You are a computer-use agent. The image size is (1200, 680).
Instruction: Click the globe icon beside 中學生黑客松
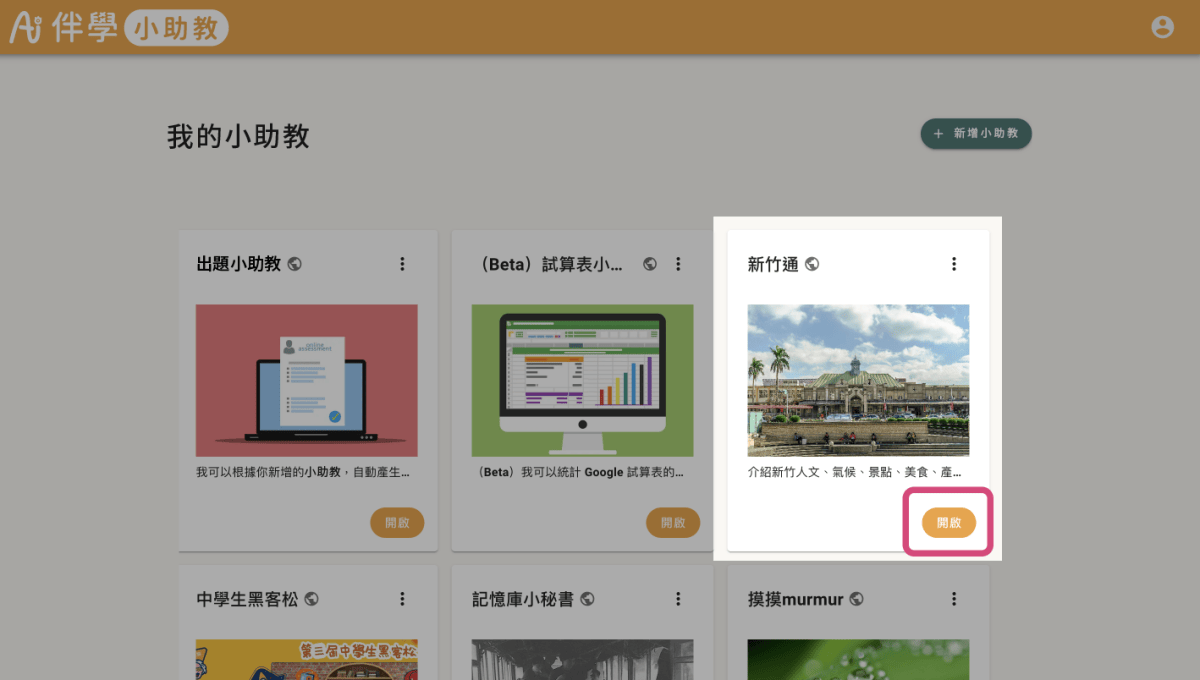coord(311,599)
